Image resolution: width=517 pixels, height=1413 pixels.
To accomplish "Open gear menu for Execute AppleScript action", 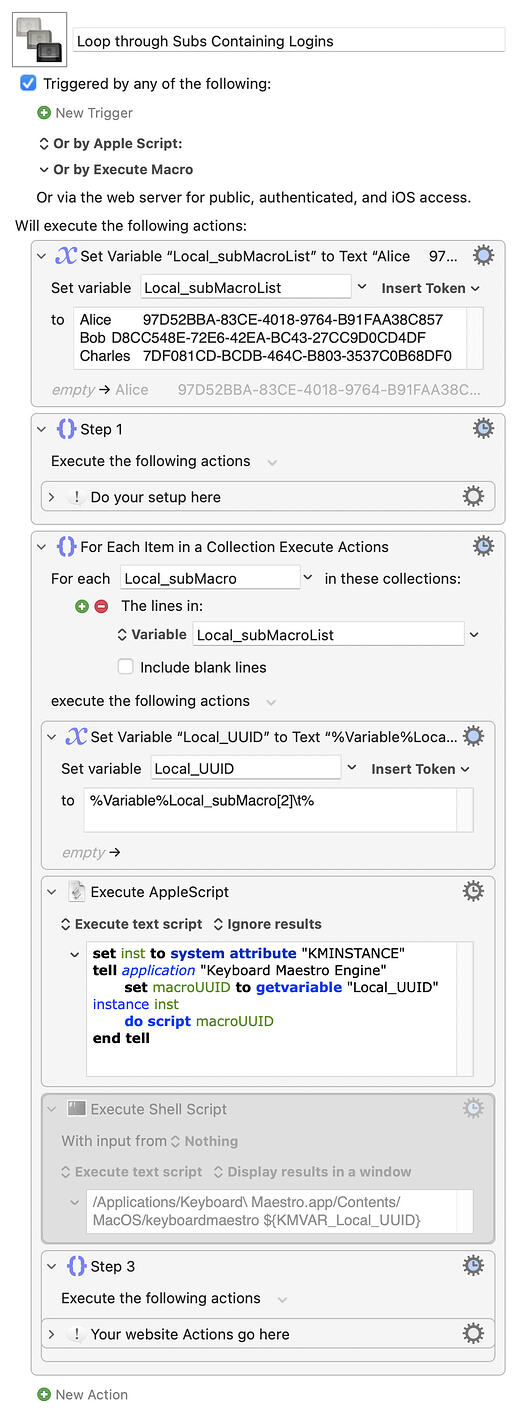I will click(473, 891).
